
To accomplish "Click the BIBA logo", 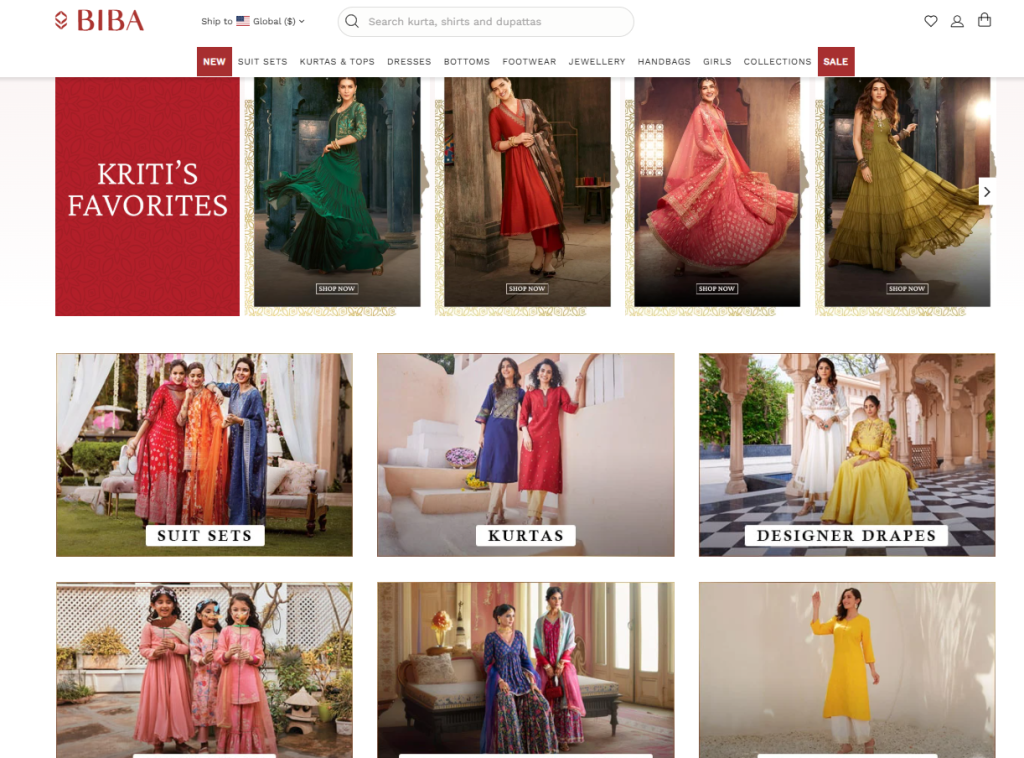I will pyautogui.click(x=100, y=21).
